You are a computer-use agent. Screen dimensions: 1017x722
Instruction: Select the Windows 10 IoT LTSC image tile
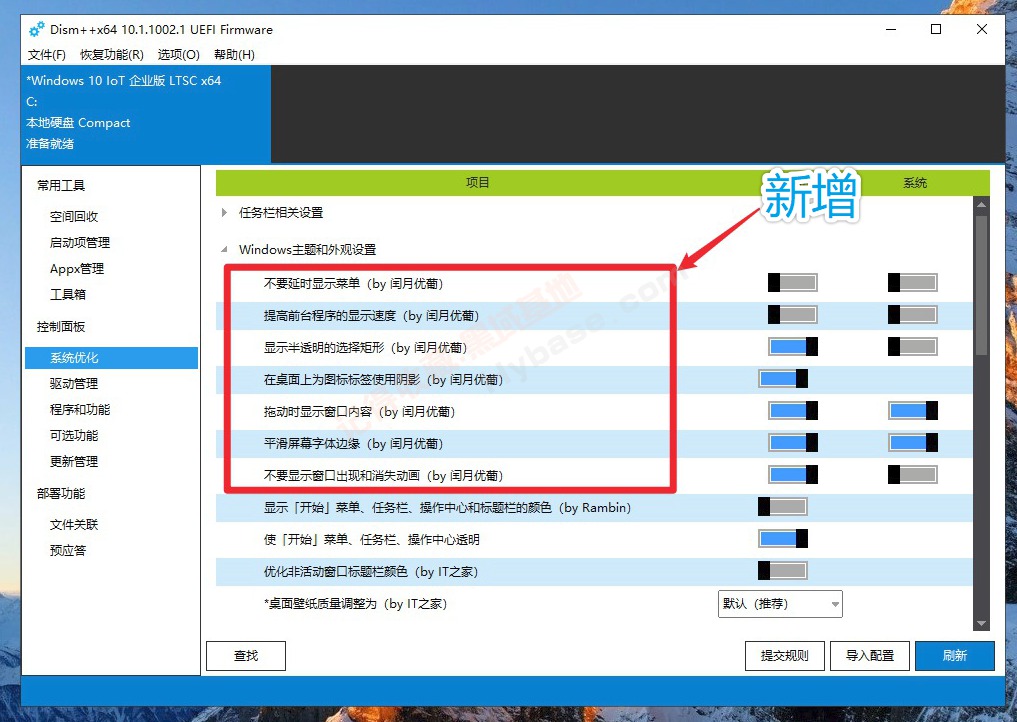point(146,113)
